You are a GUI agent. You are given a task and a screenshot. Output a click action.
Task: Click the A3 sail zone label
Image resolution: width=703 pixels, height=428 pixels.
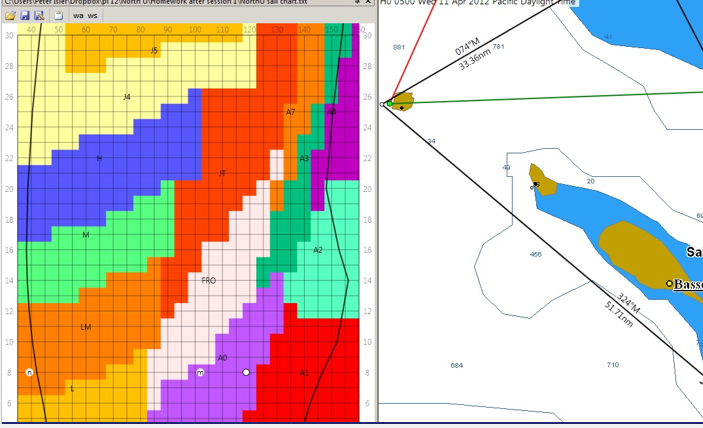[x=304, y=158]
